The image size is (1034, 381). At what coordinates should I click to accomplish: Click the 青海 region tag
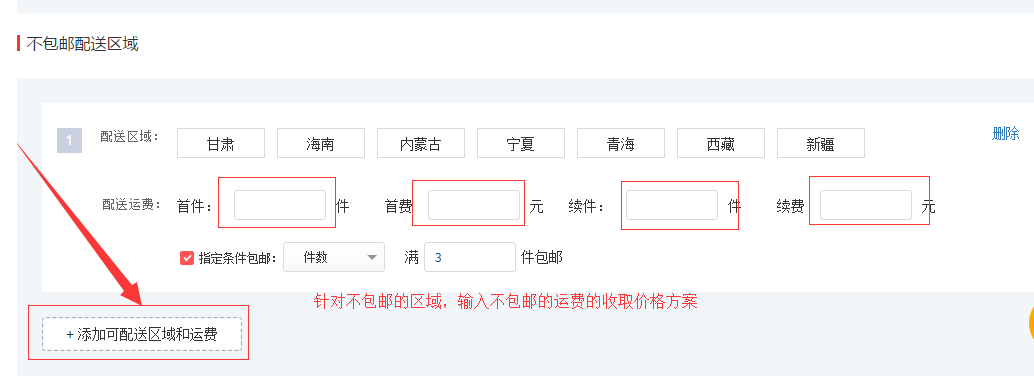point(621,143)
